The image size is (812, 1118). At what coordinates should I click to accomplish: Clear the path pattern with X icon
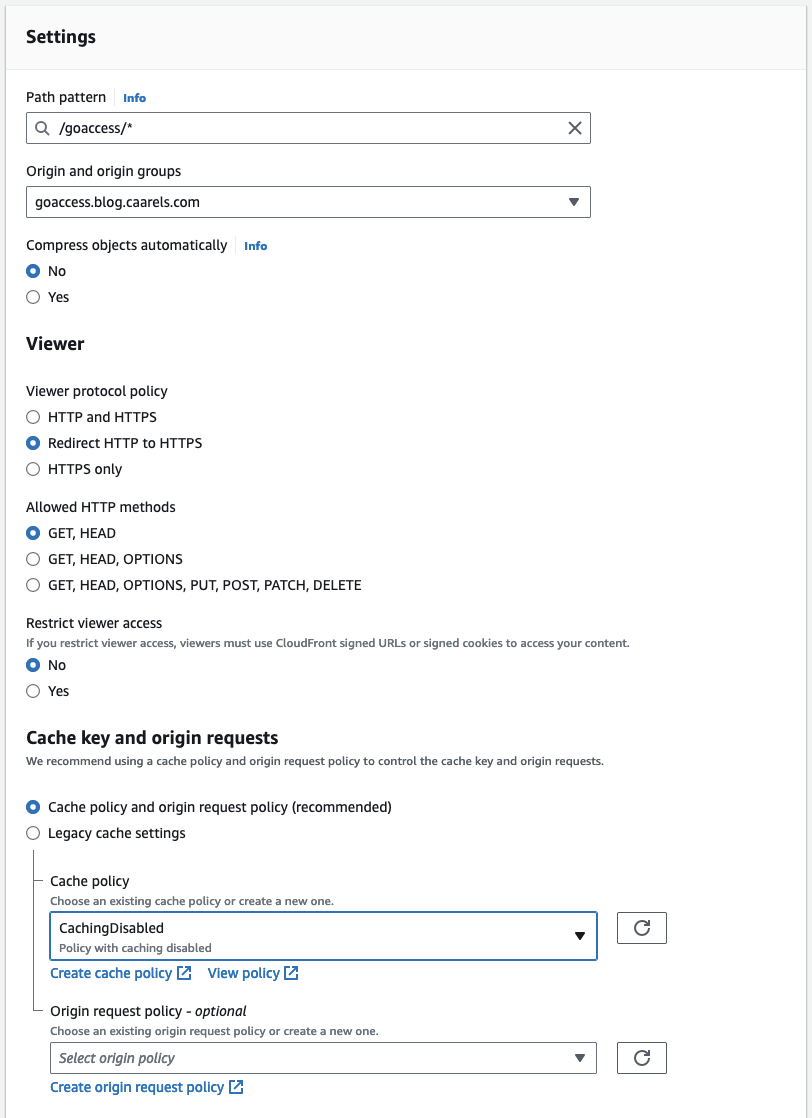[x=575, y=128]
